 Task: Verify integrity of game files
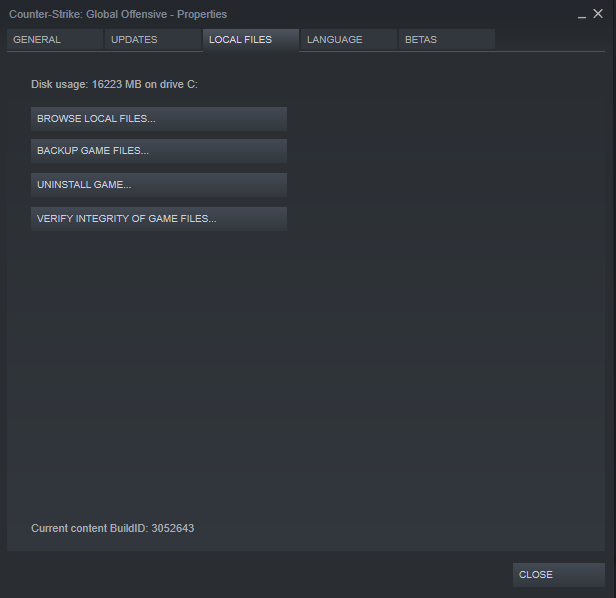point(159,219)
